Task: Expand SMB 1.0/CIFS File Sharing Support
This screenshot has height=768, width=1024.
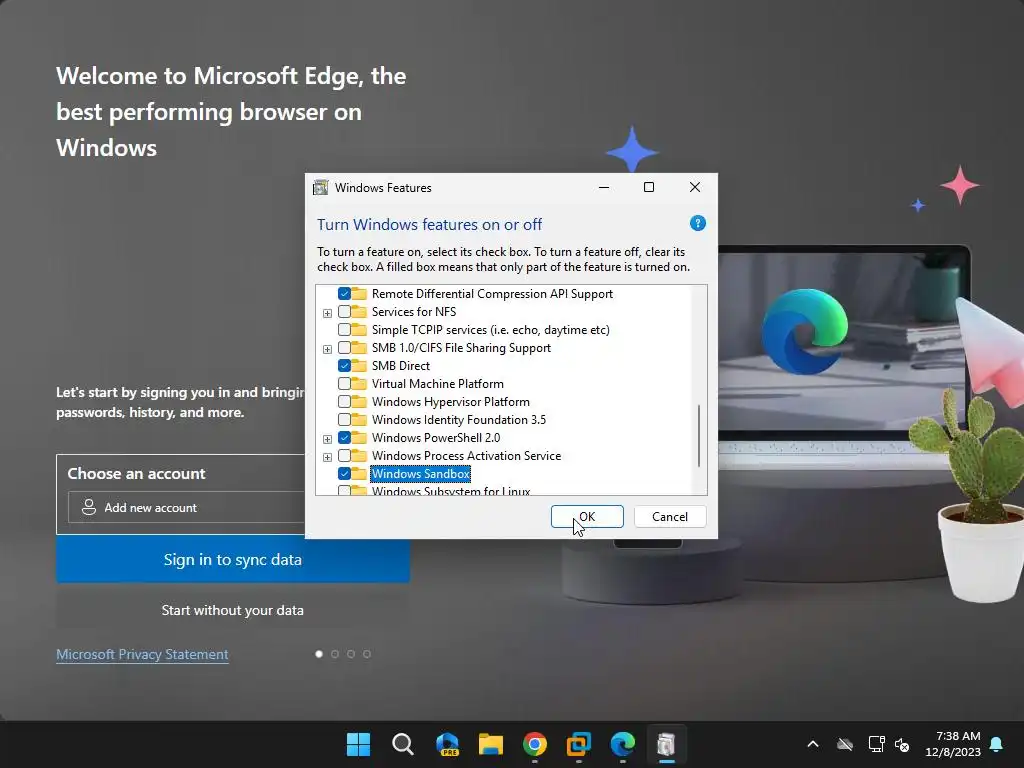Action: (x=327, y=349)
